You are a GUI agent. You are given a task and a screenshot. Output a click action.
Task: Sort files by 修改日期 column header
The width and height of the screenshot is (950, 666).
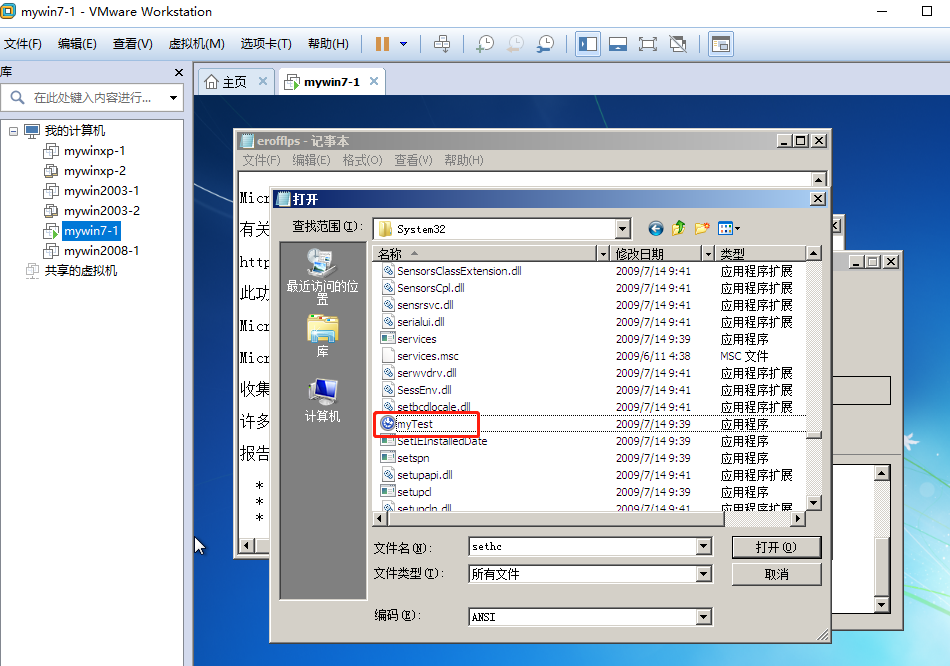(x=657, y=253)
